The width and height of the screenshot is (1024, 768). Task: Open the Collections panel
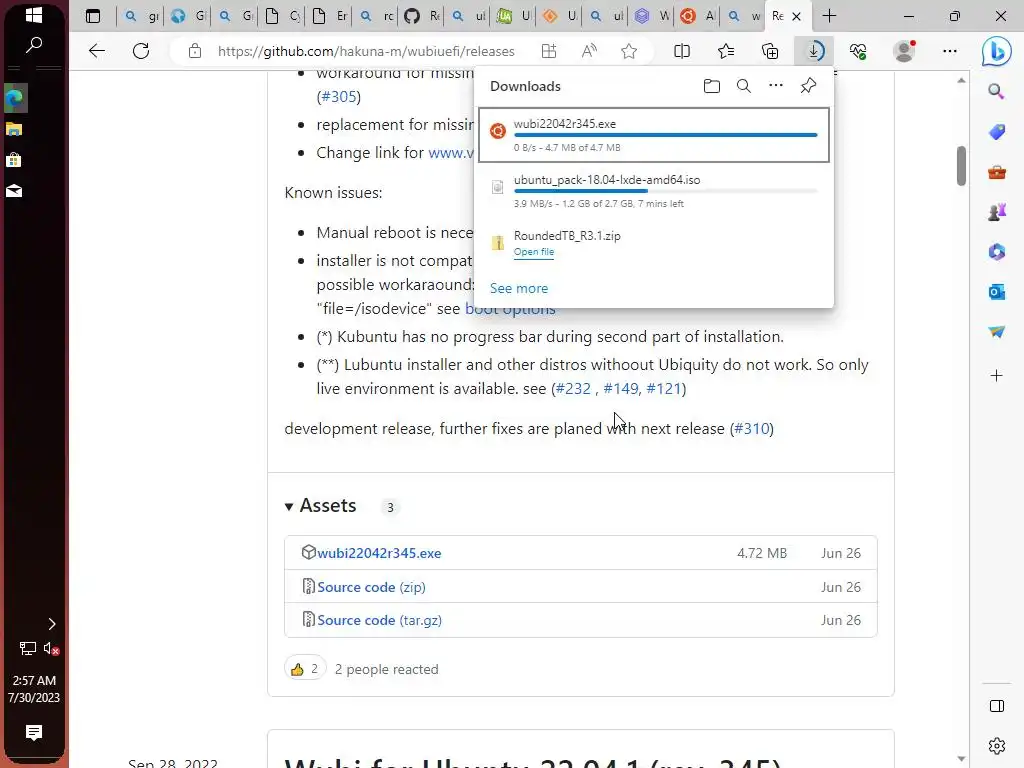[770, 51]
